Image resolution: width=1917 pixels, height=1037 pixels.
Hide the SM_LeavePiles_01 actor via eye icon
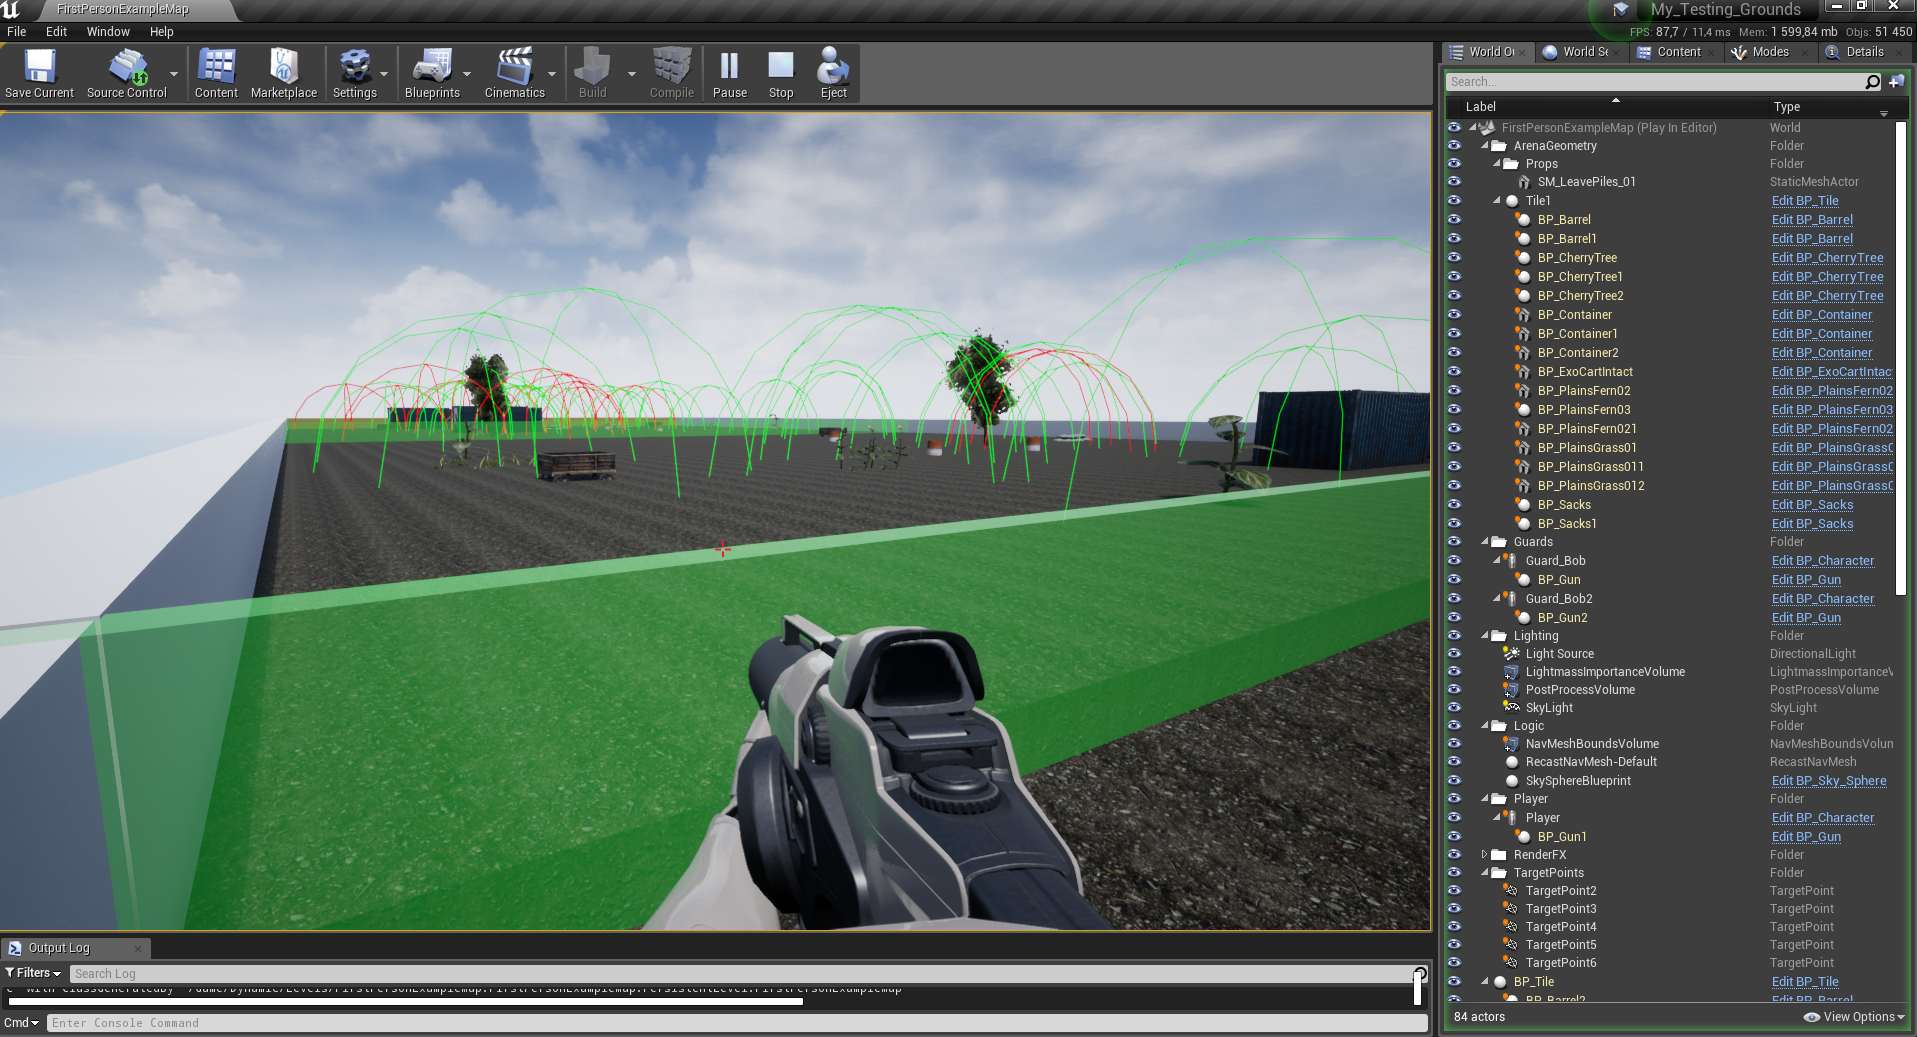(1454, 182)
